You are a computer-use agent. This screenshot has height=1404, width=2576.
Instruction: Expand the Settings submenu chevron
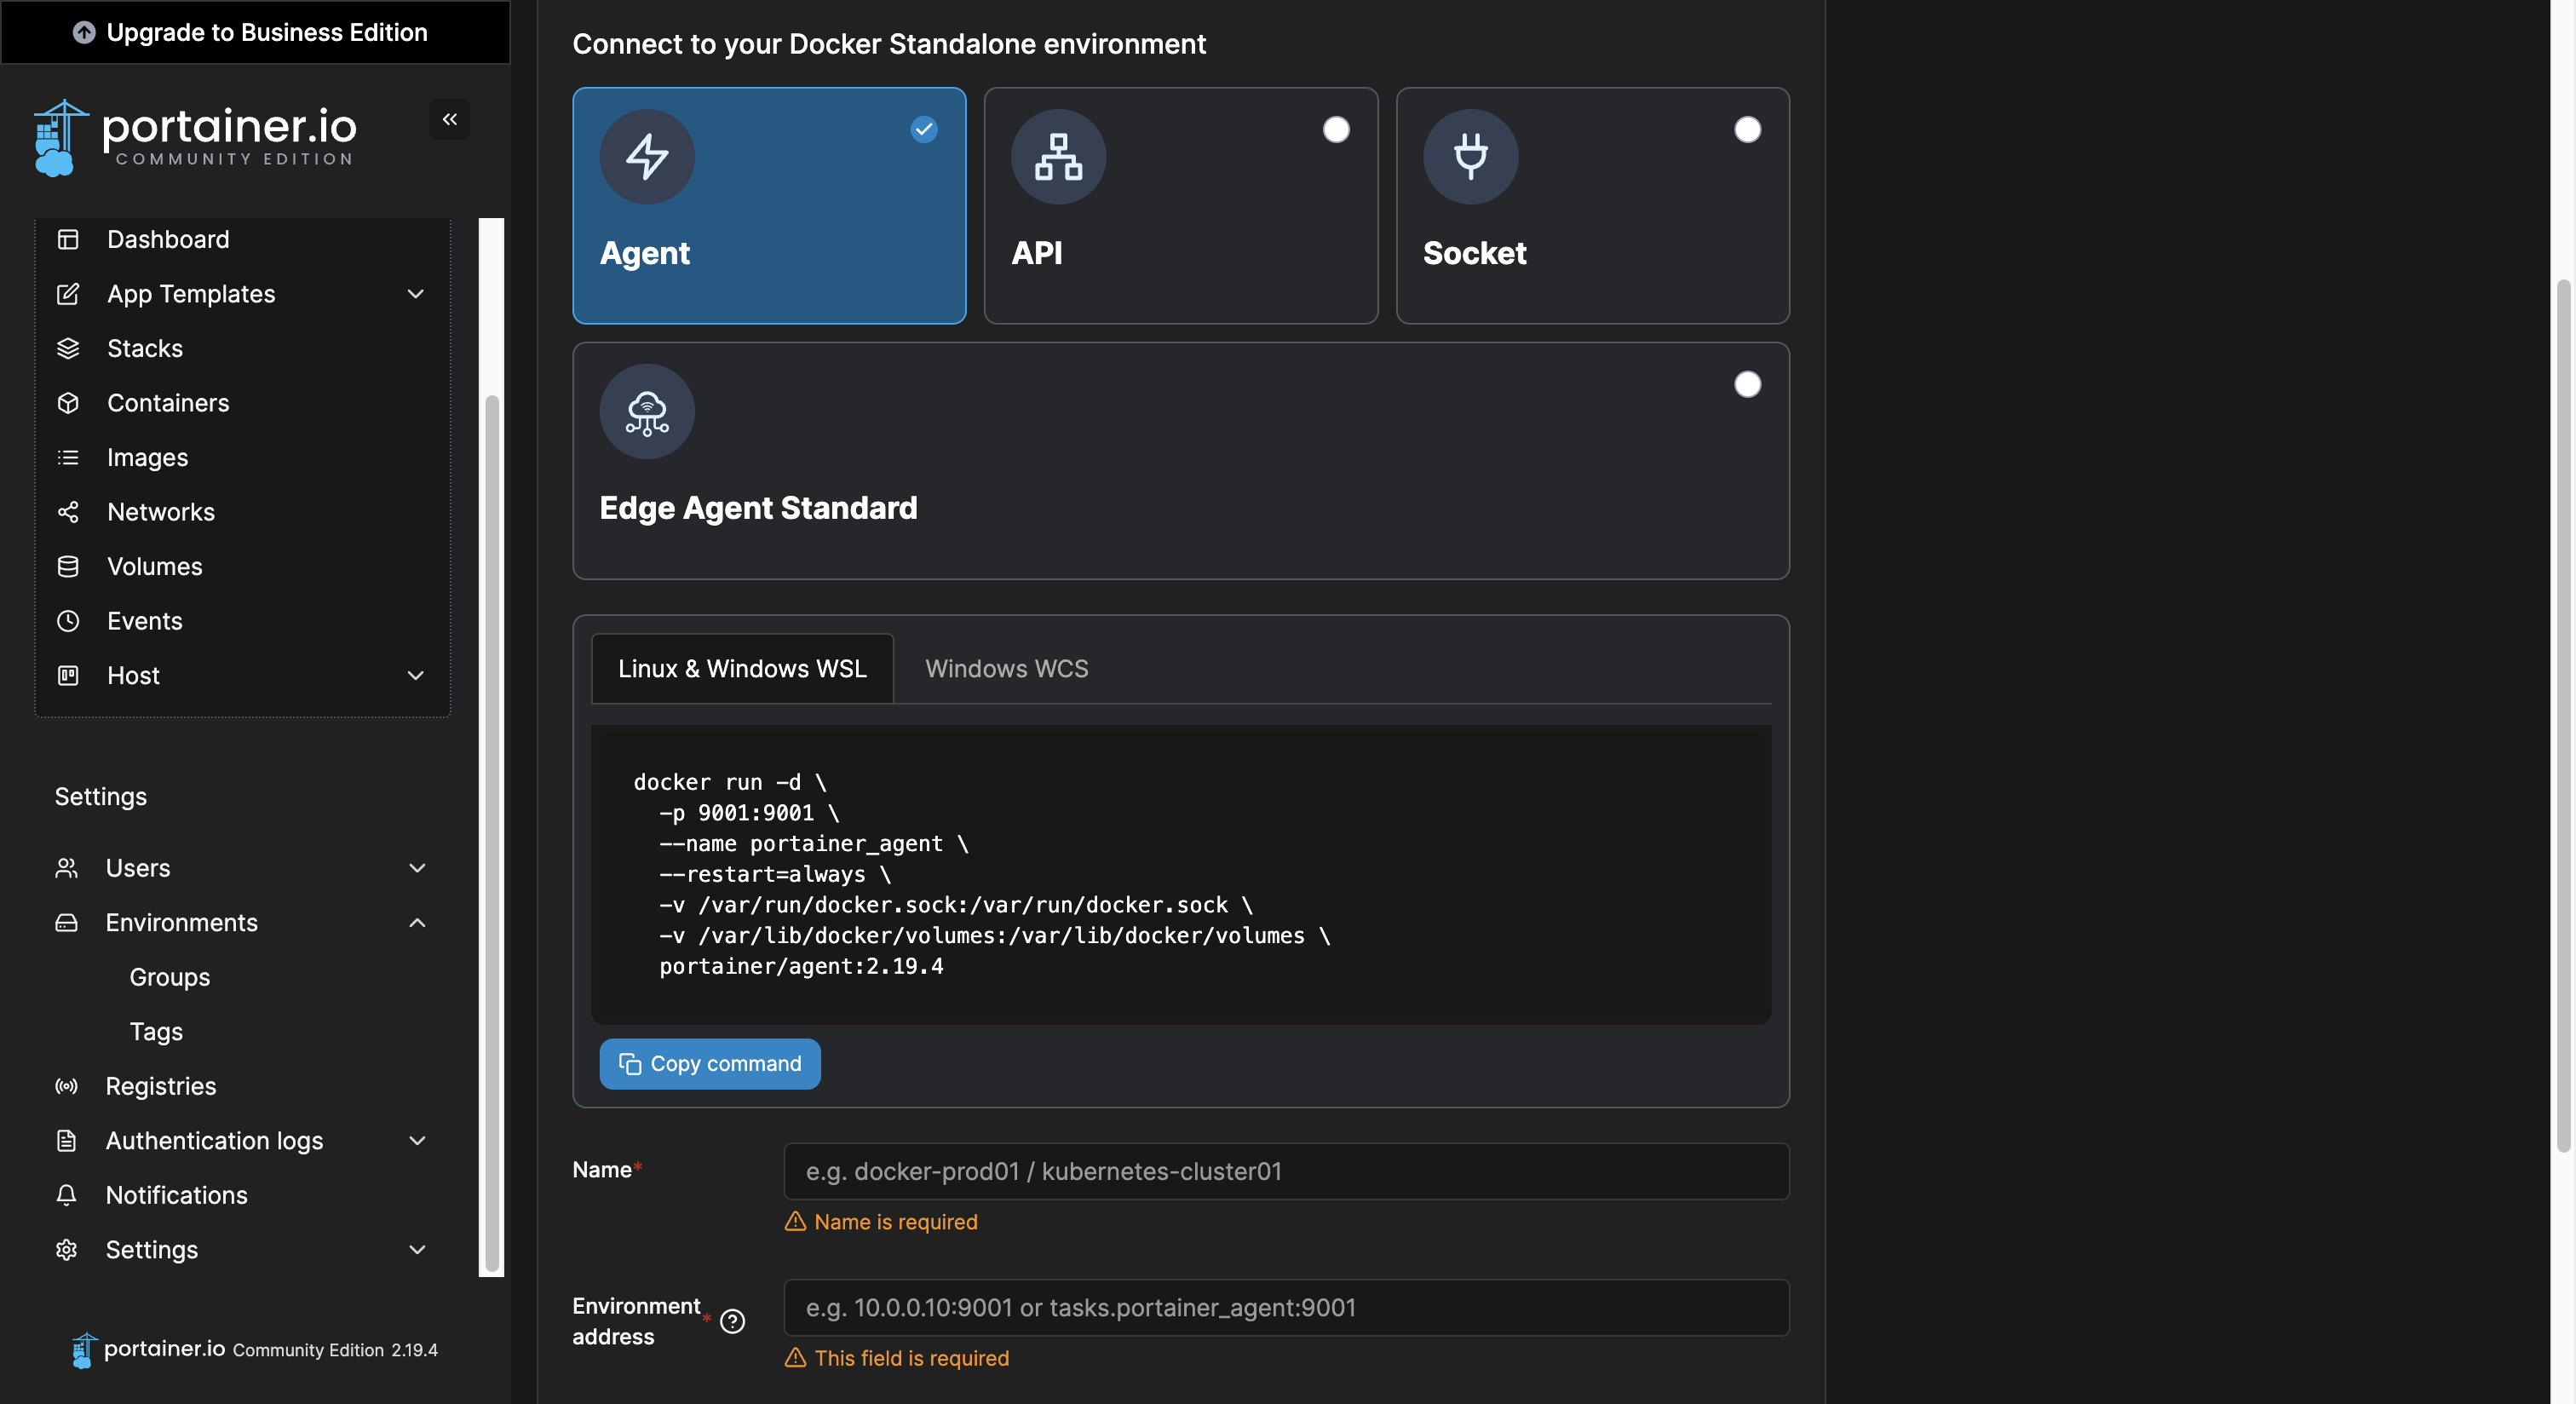pyautogui.click(x=418, y=1250)
